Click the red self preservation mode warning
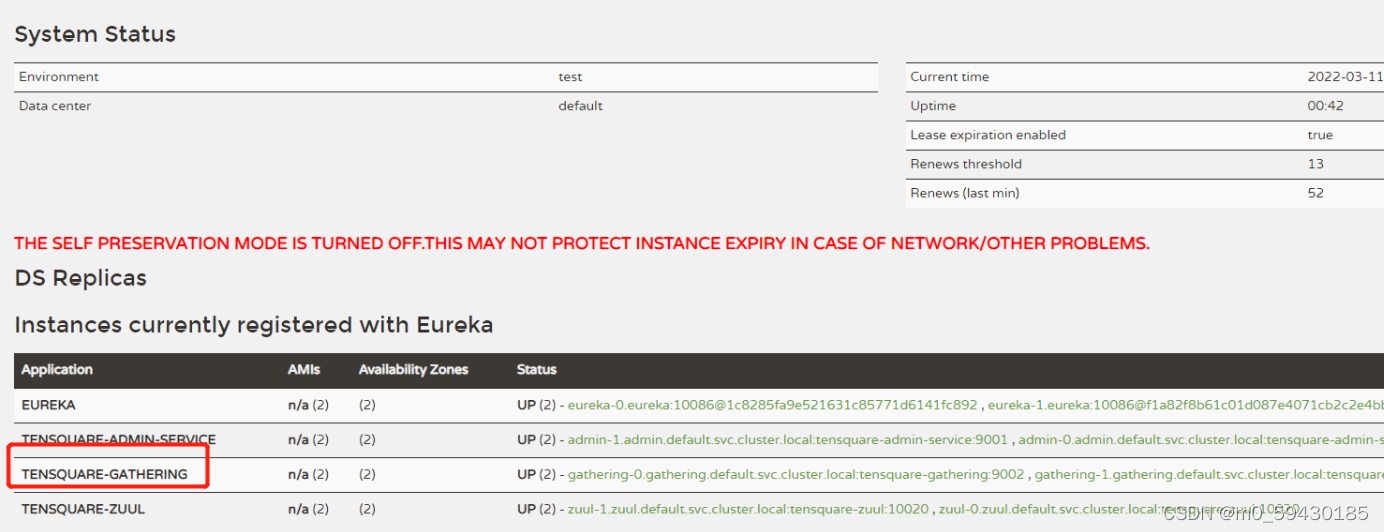The width and height of the screenshot is (1384, 532). tap(582, 243)
